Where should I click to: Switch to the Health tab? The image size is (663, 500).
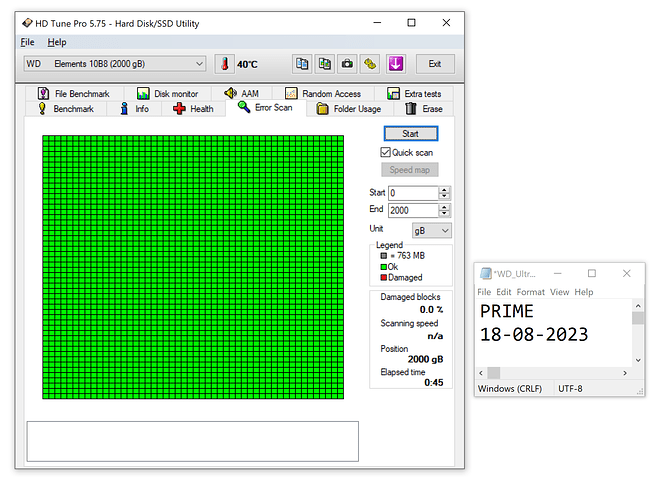(x=193, y=109)
